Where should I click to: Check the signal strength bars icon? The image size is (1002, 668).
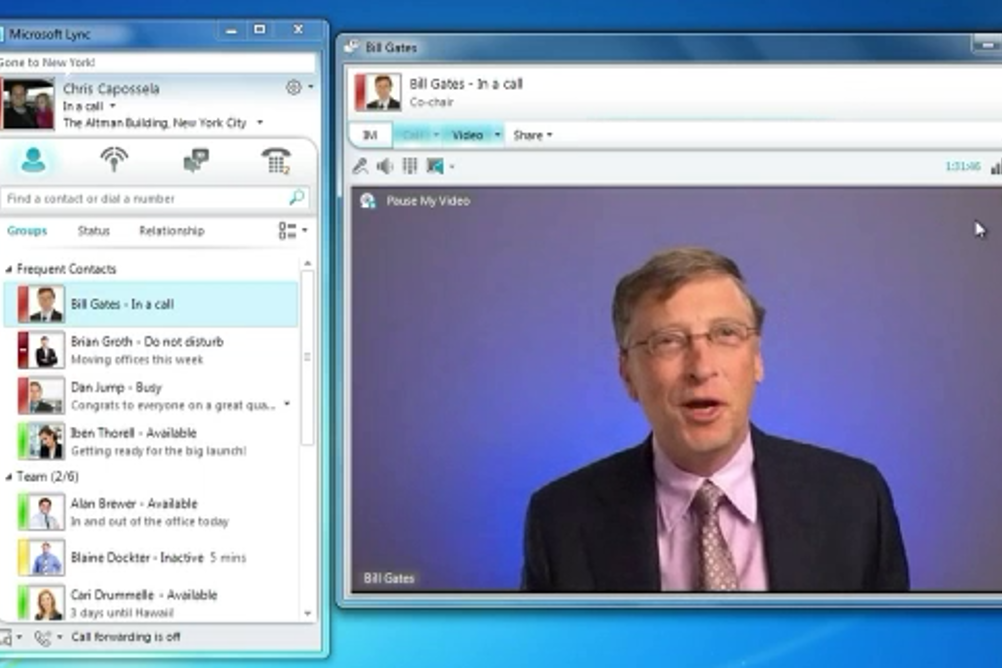coord(996,167)
